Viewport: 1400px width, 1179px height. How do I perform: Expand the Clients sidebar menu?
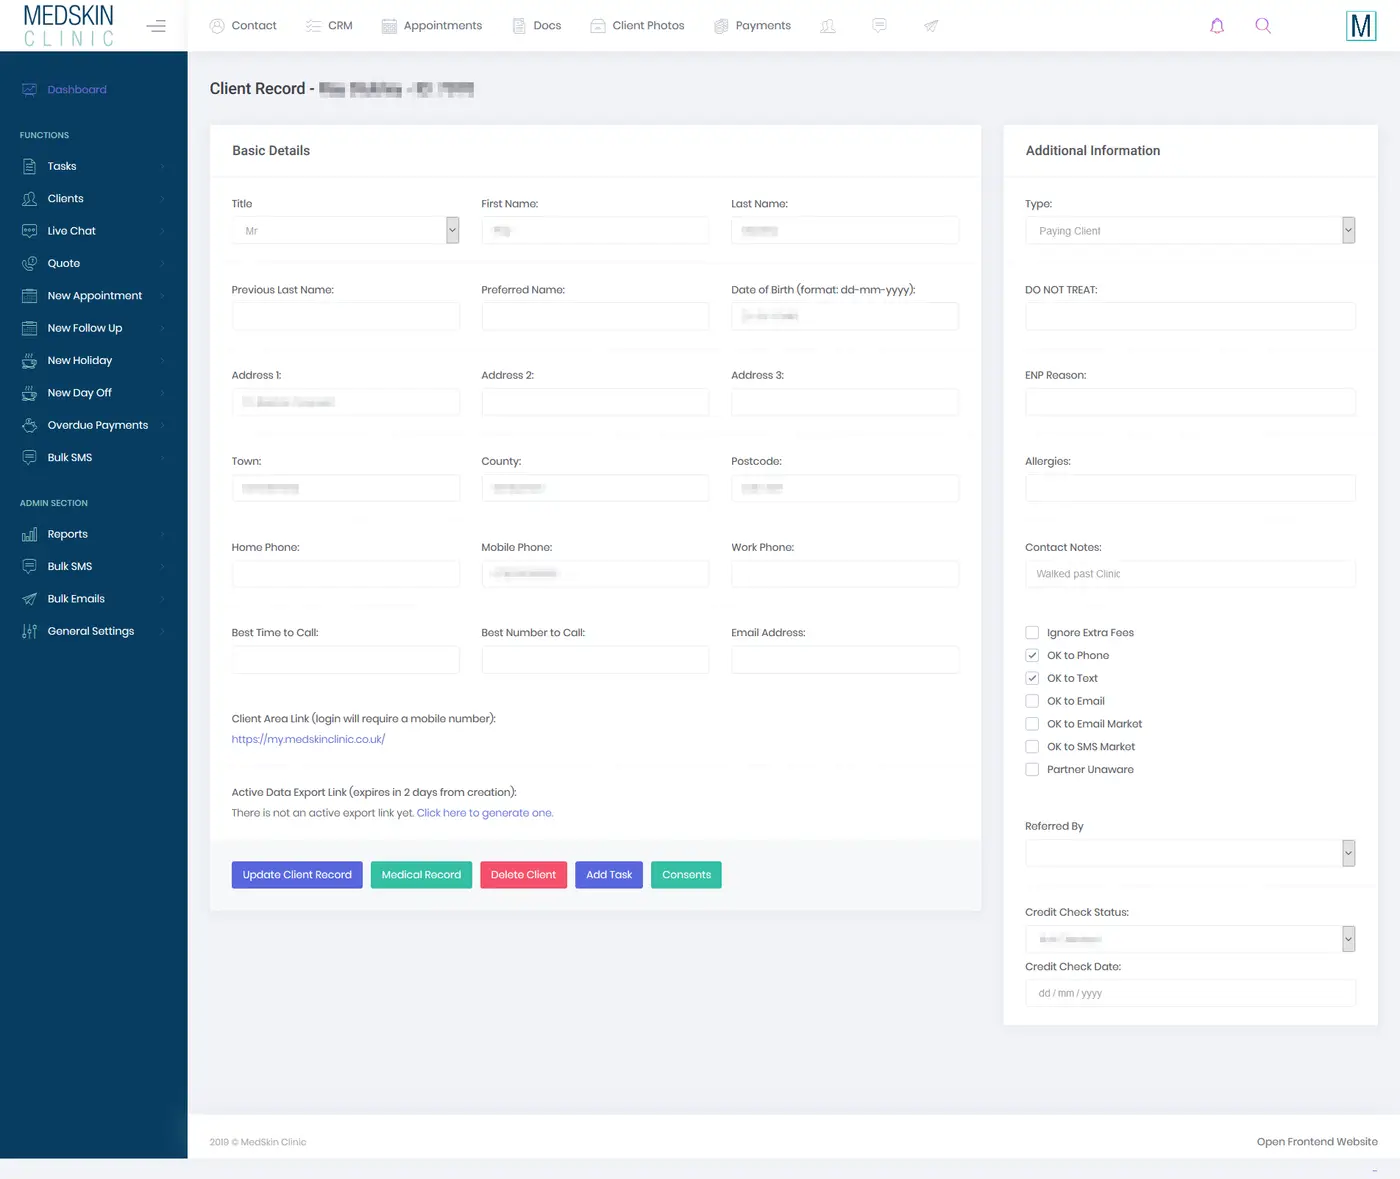point(93,199)
